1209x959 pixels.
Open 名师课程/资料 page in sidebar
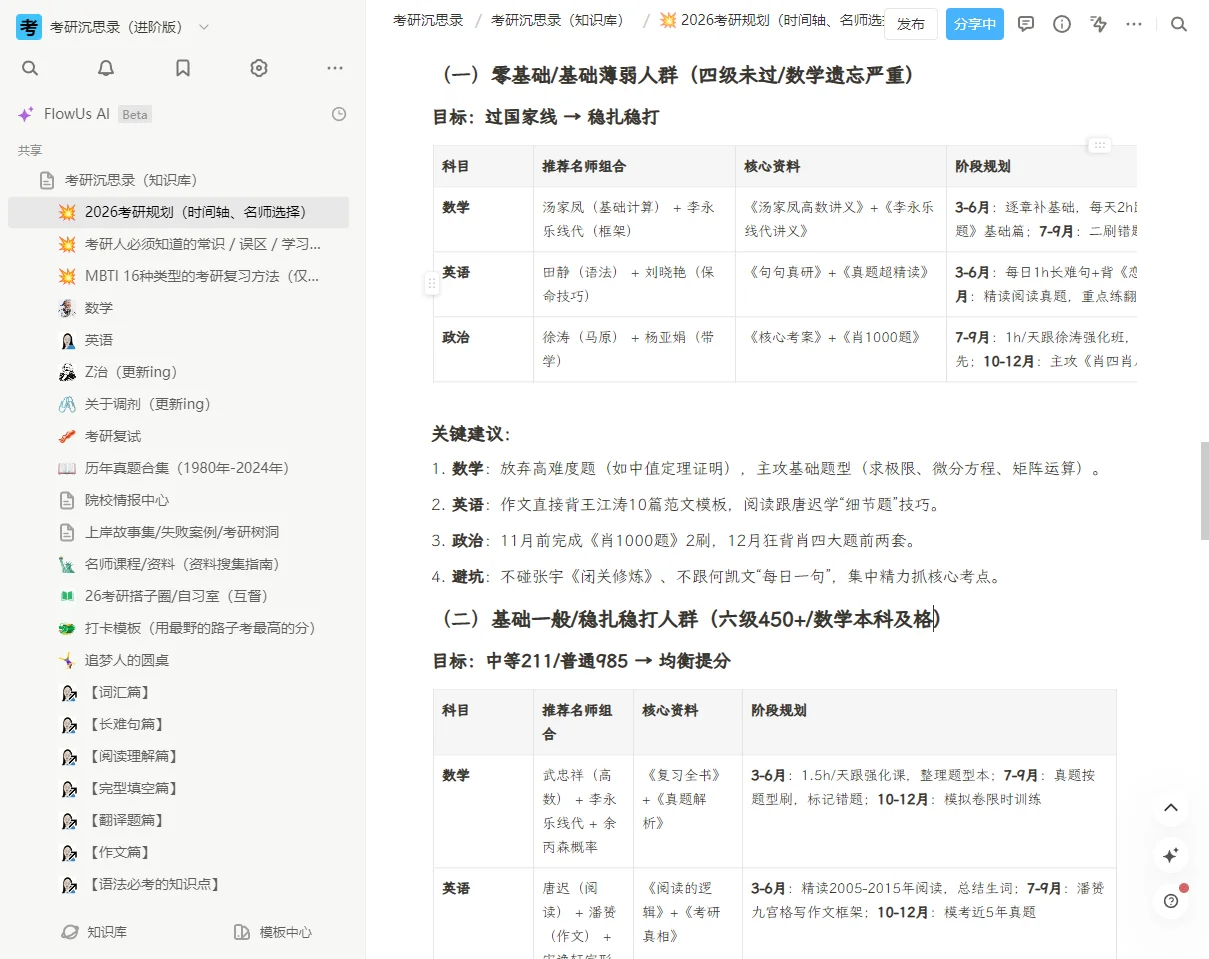178,564
